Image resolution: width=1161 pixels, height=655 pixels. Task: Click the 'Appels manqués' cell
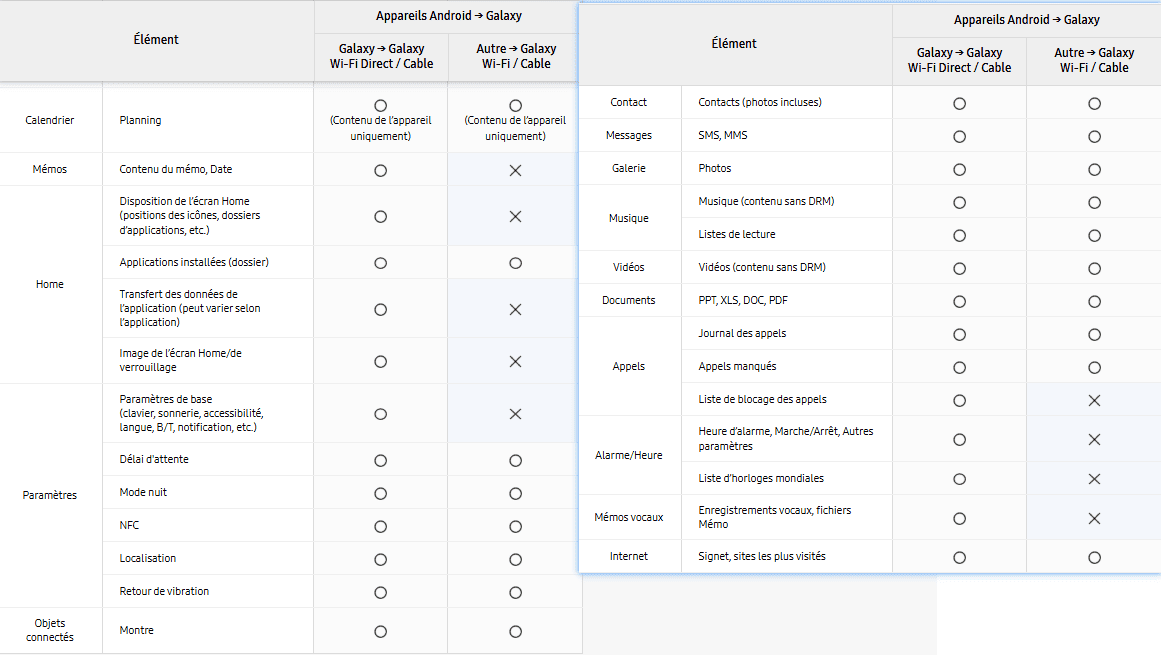coord(786,366)
